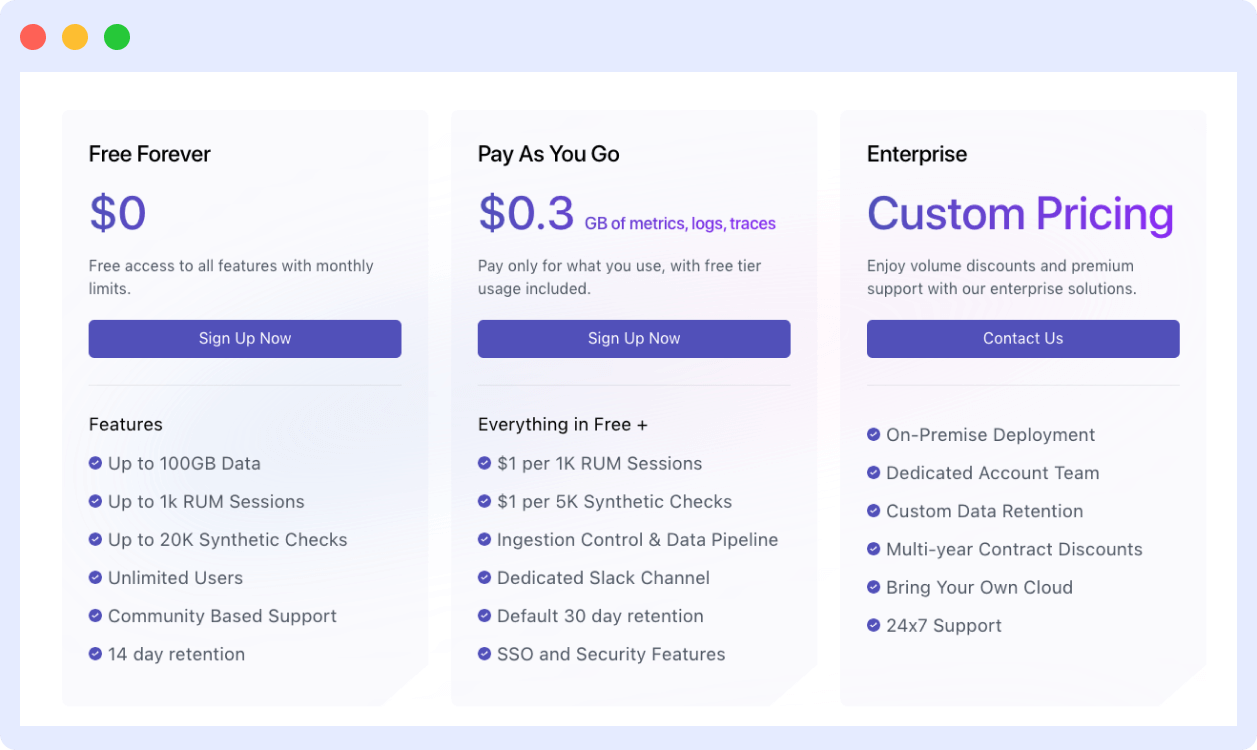Image resolution: width=1257 pixels, height=750 pixels.
Task: Click the checkmark beside On-Premise Deployment
Action: [873, 435]
